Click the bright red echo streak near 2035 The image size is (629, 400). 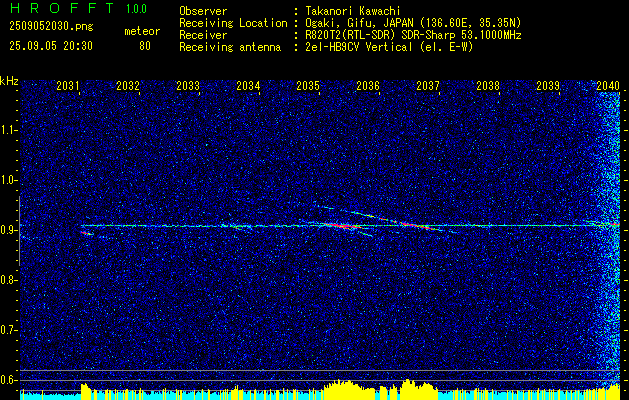[341, 226]
